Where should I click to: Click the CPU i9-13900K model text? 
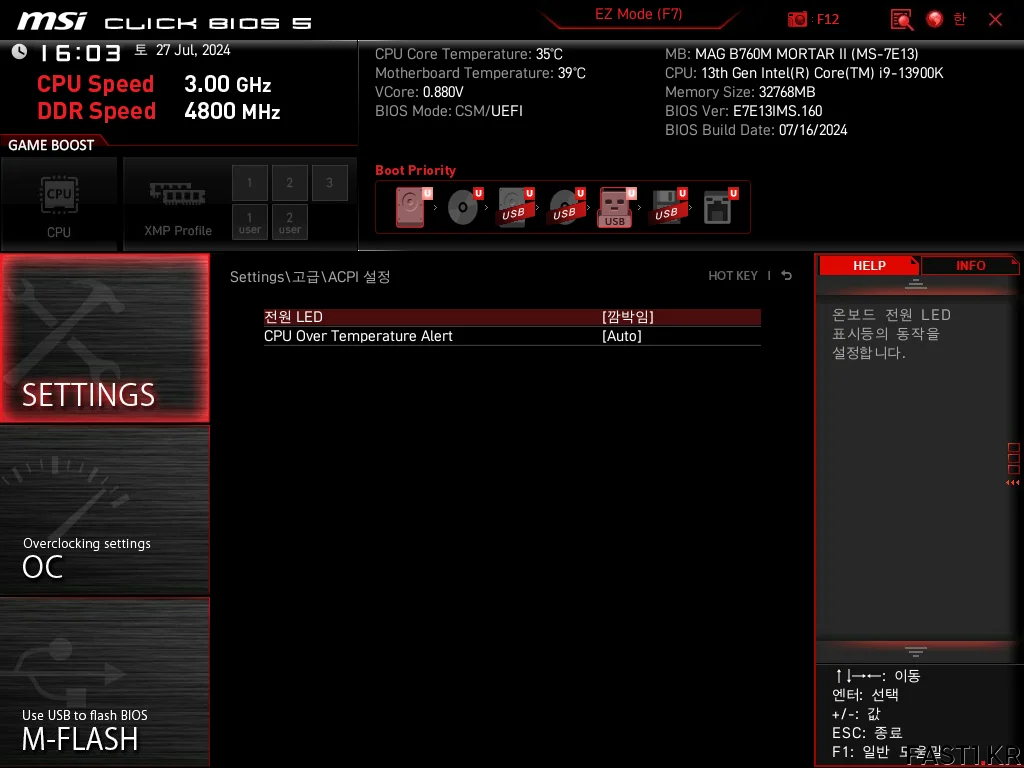click(x=804, y=73)
